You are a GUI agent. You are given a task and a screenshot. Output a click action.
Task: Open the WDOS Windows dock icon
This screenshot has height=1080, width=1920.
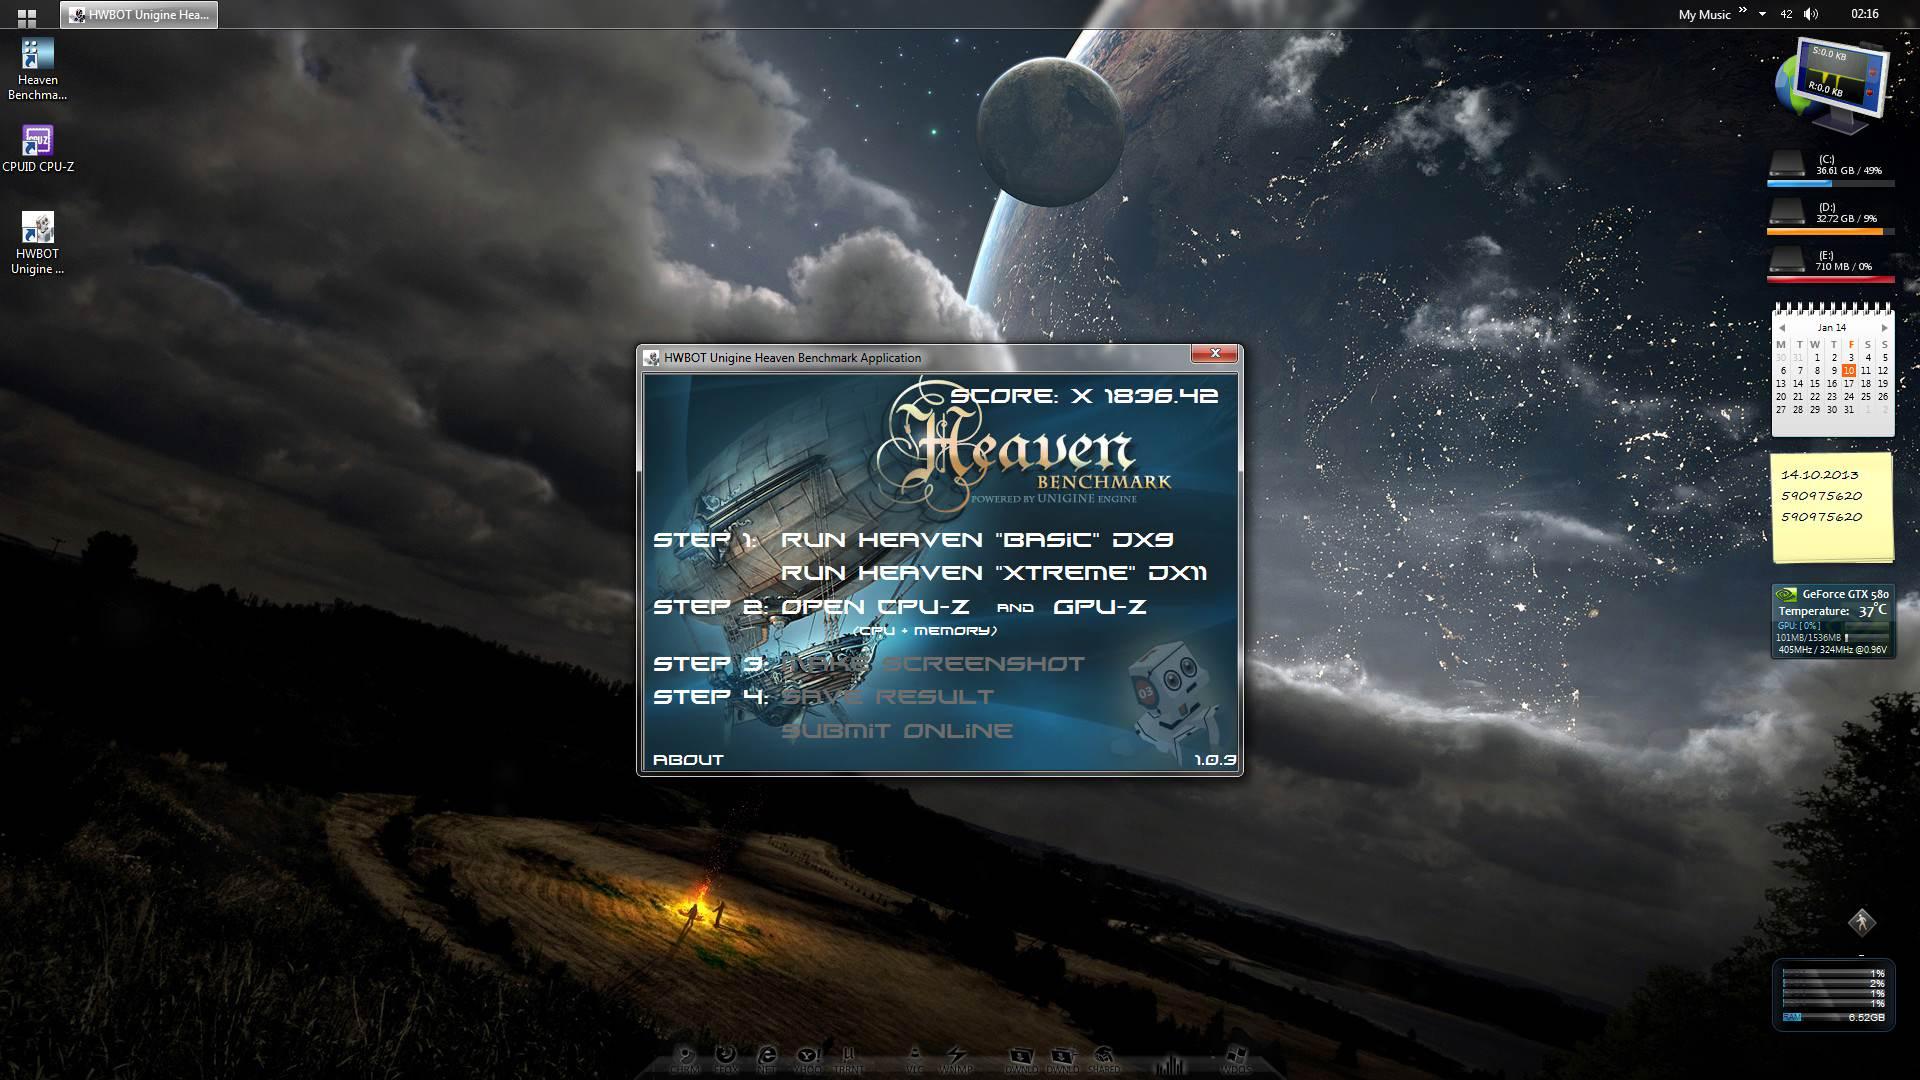1236,1059
